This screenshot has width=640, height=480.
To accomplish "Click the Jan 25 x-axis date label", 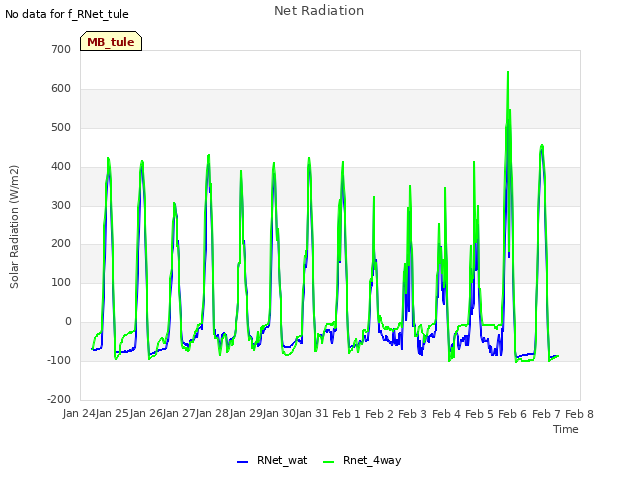I will [x=113, y=414].
